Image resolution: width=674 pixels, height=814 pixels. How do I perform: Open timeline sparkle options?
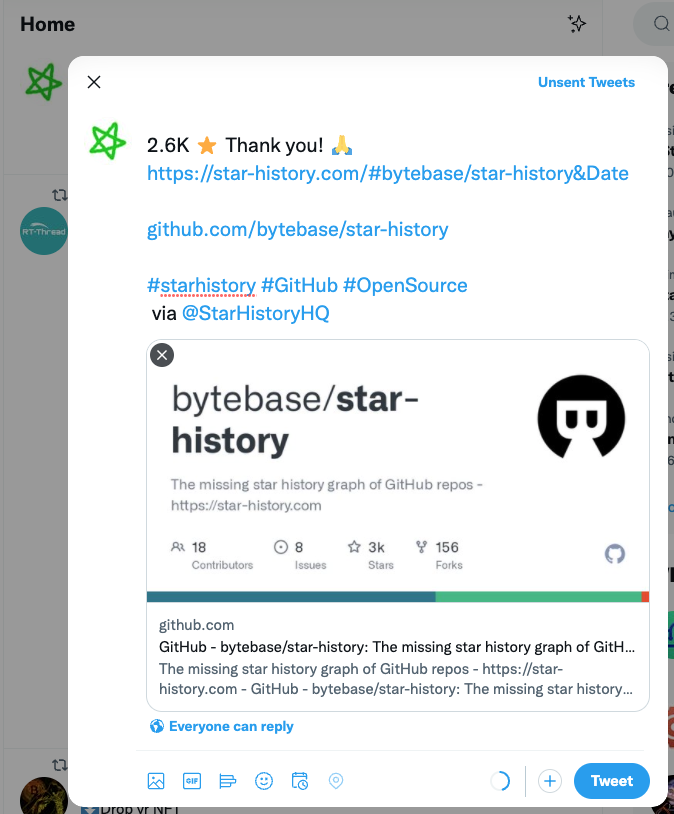[x=577, y=24]
